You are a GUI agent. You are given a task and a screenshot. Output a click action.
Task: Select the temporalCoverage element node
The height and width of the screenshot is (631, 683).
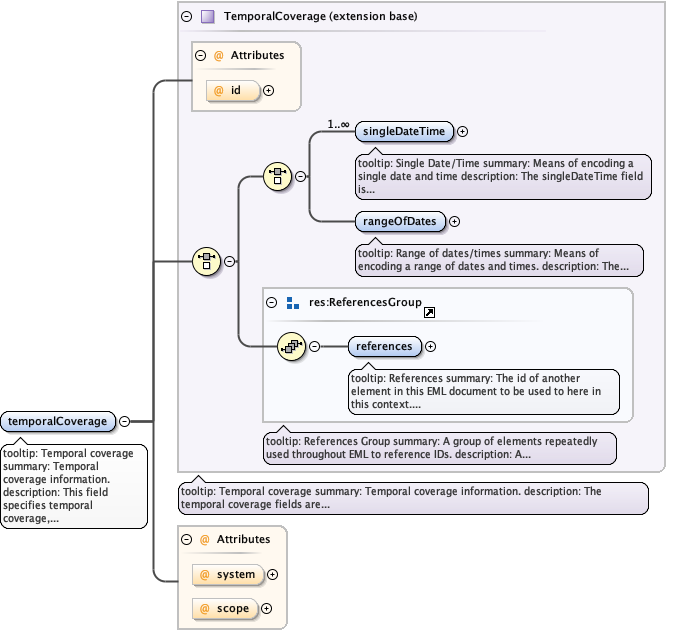coord(58,421)
